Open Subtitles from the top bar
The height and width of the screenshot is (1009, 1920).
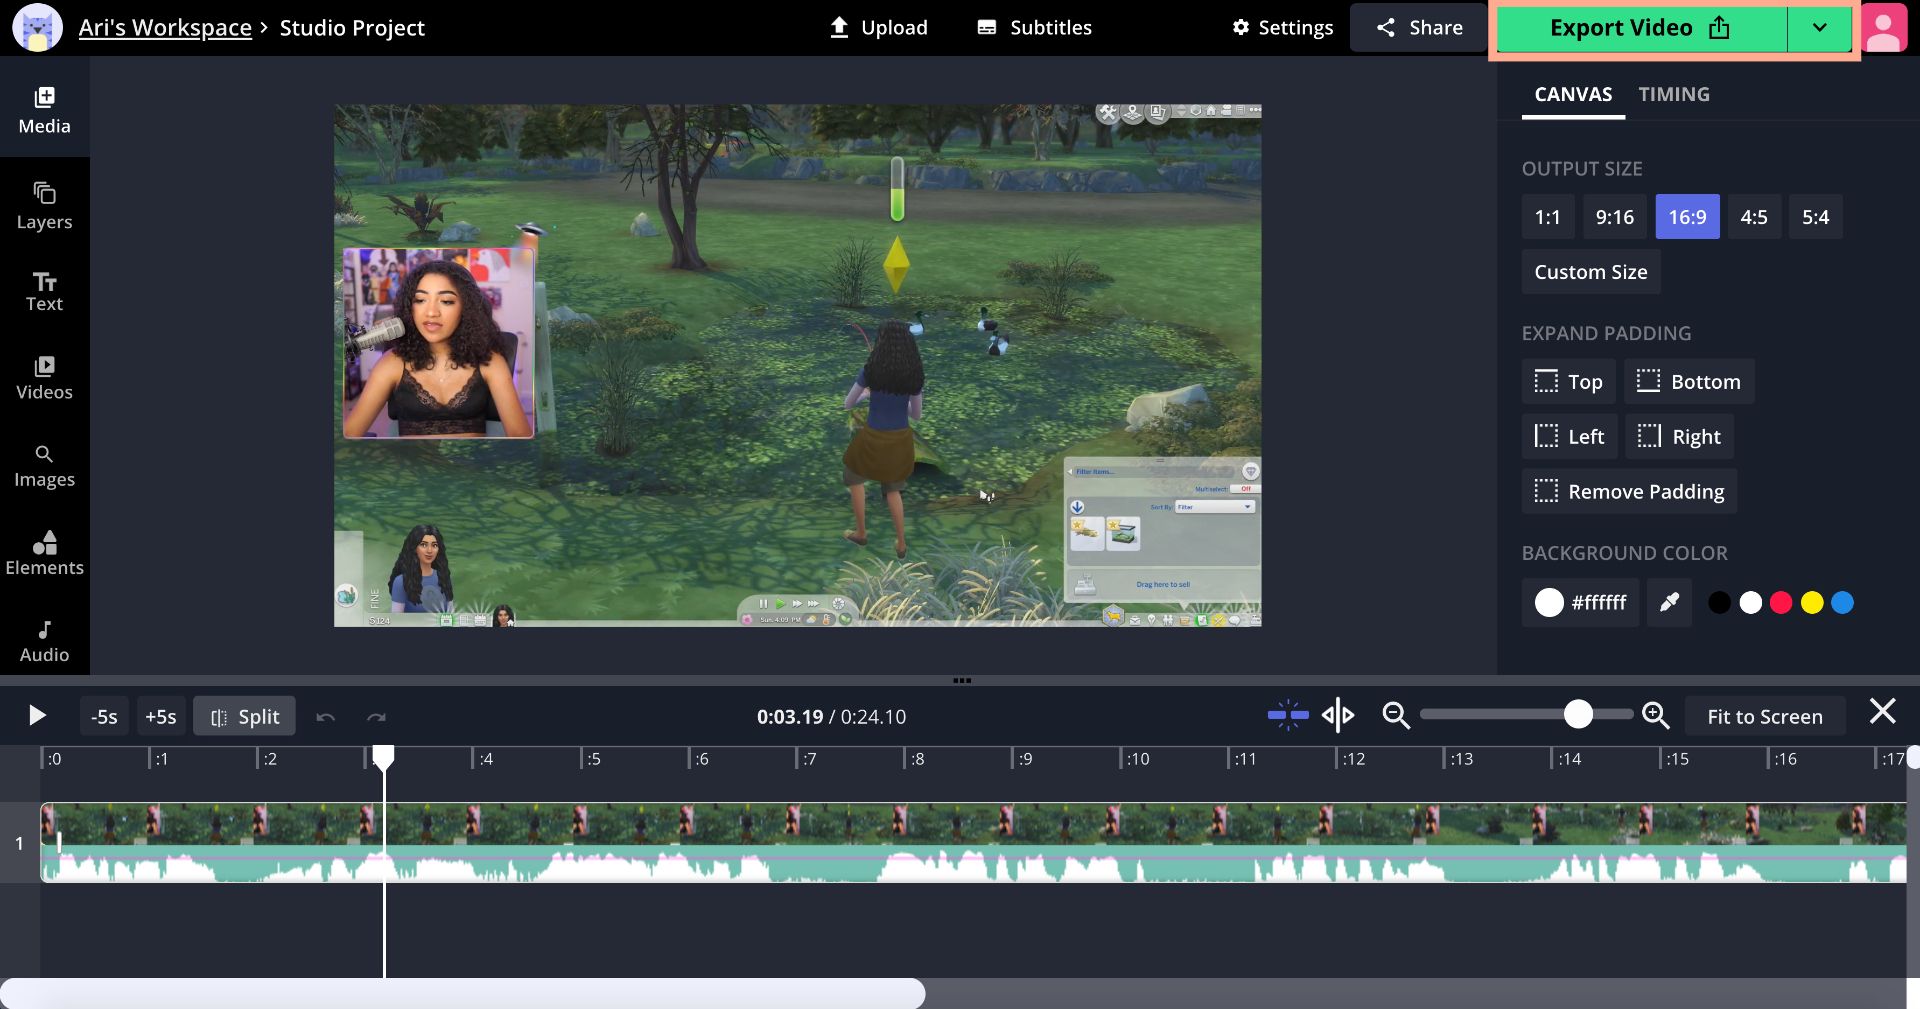coord(1034,28)
